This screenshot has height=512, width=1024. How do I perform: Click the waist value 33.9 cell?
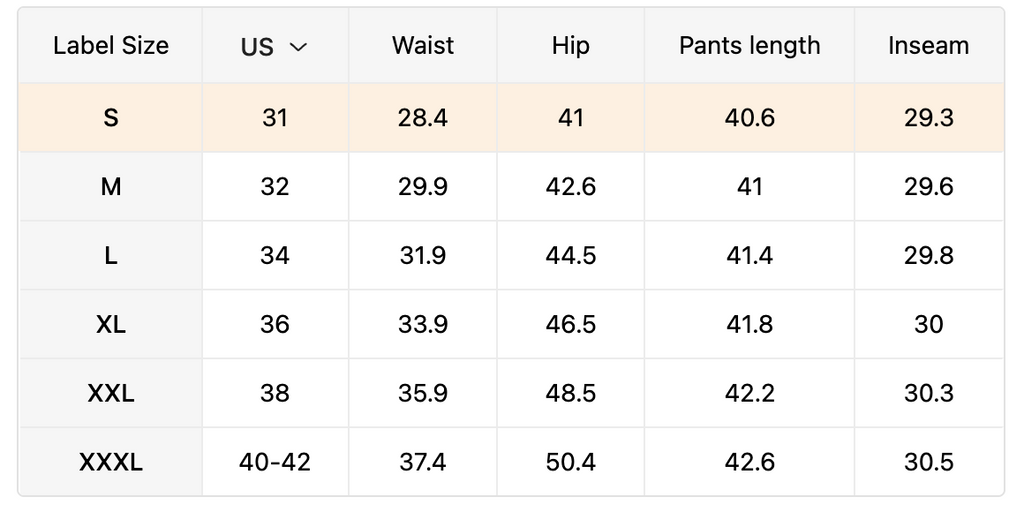423,325
